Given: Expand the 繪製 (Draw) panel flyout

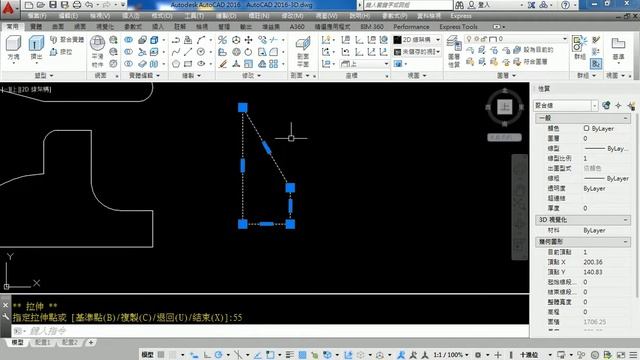Looking at the screenshot, I should coord(191,76).
